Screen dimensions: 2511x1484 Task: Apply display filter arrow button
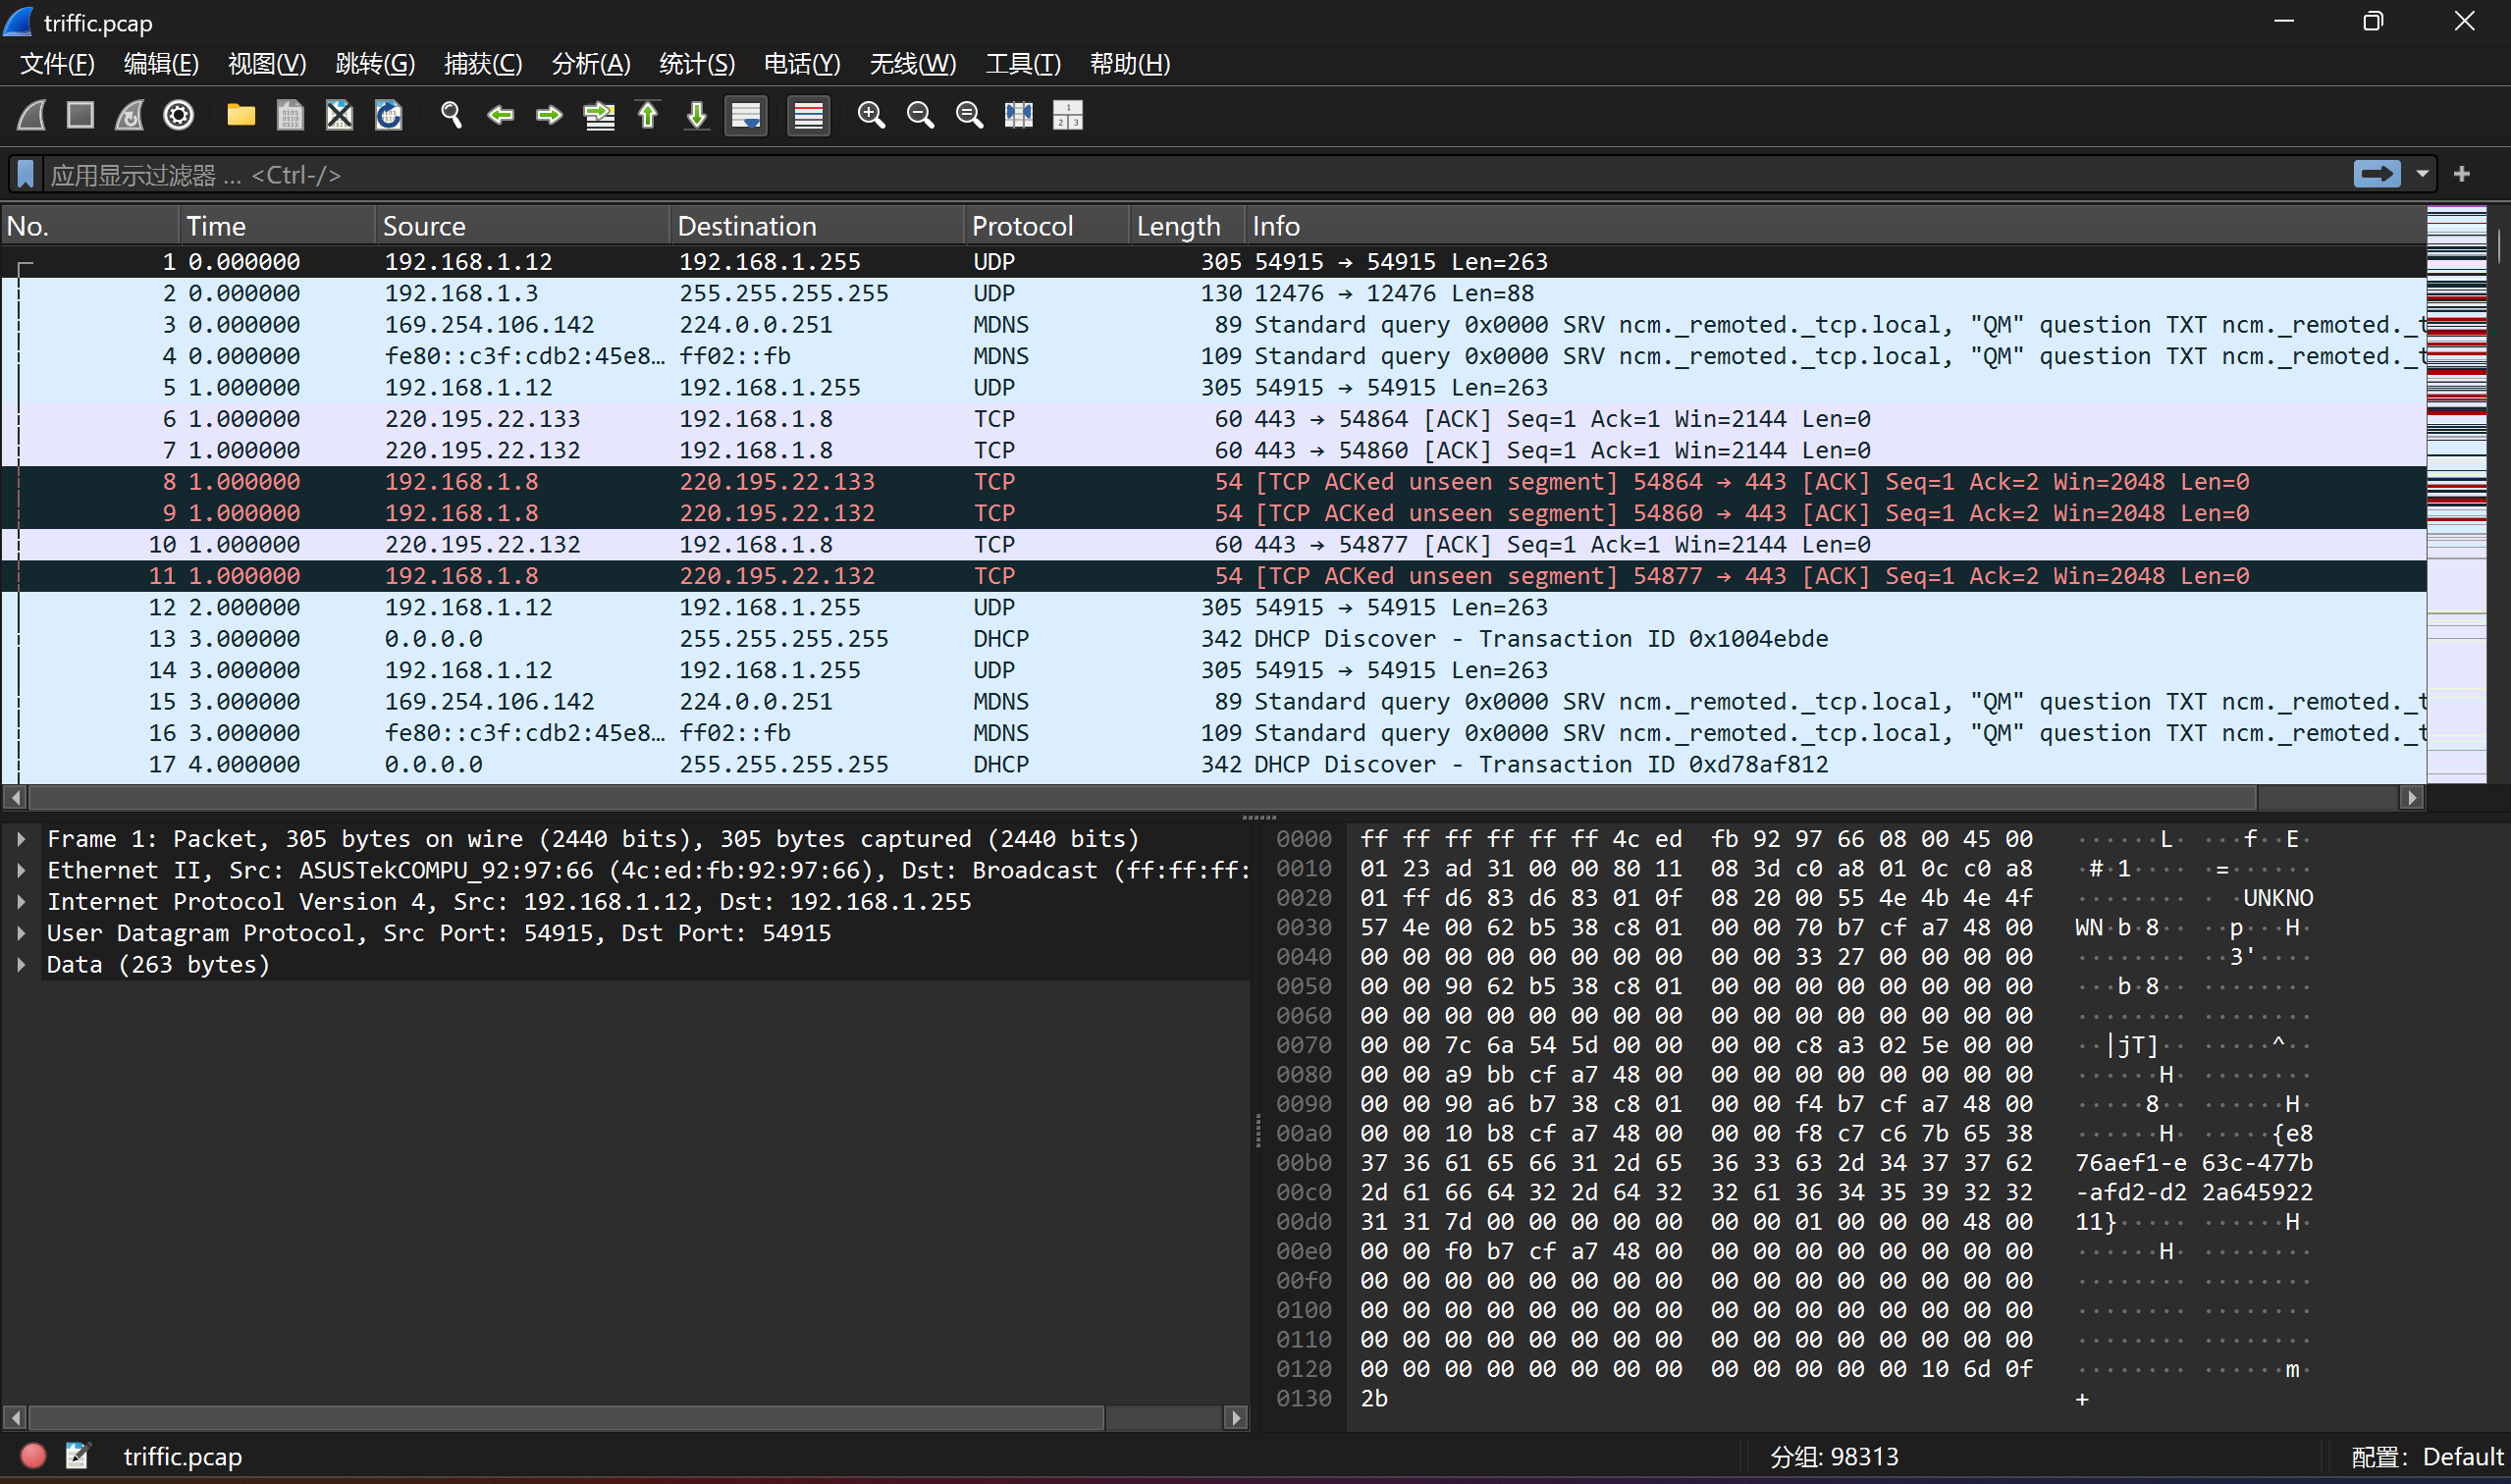pyautogui.click(x=2376, y=174)
